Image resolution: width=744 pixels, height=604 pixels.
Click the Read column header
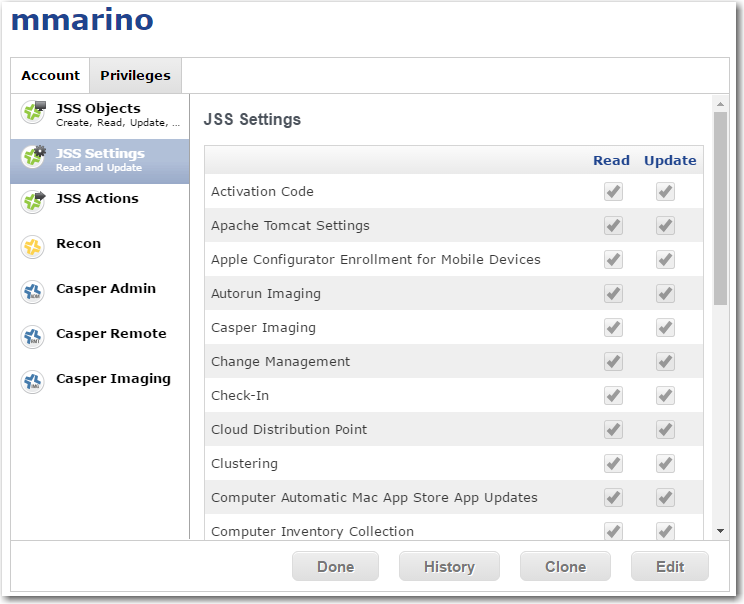tap(611, 160)
